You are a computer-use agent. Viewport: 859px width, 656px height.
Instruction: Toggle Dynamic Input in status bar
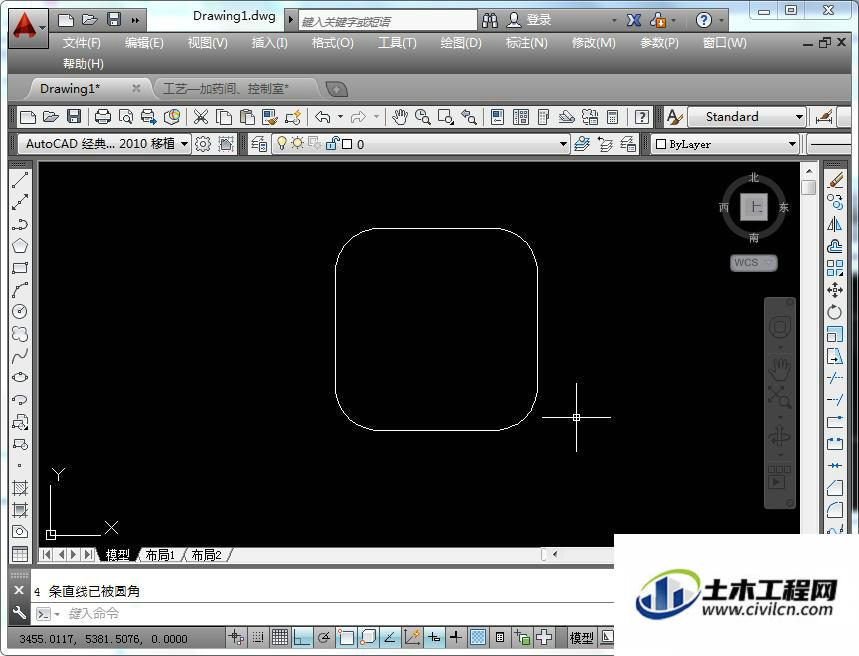tap(434, 637)
